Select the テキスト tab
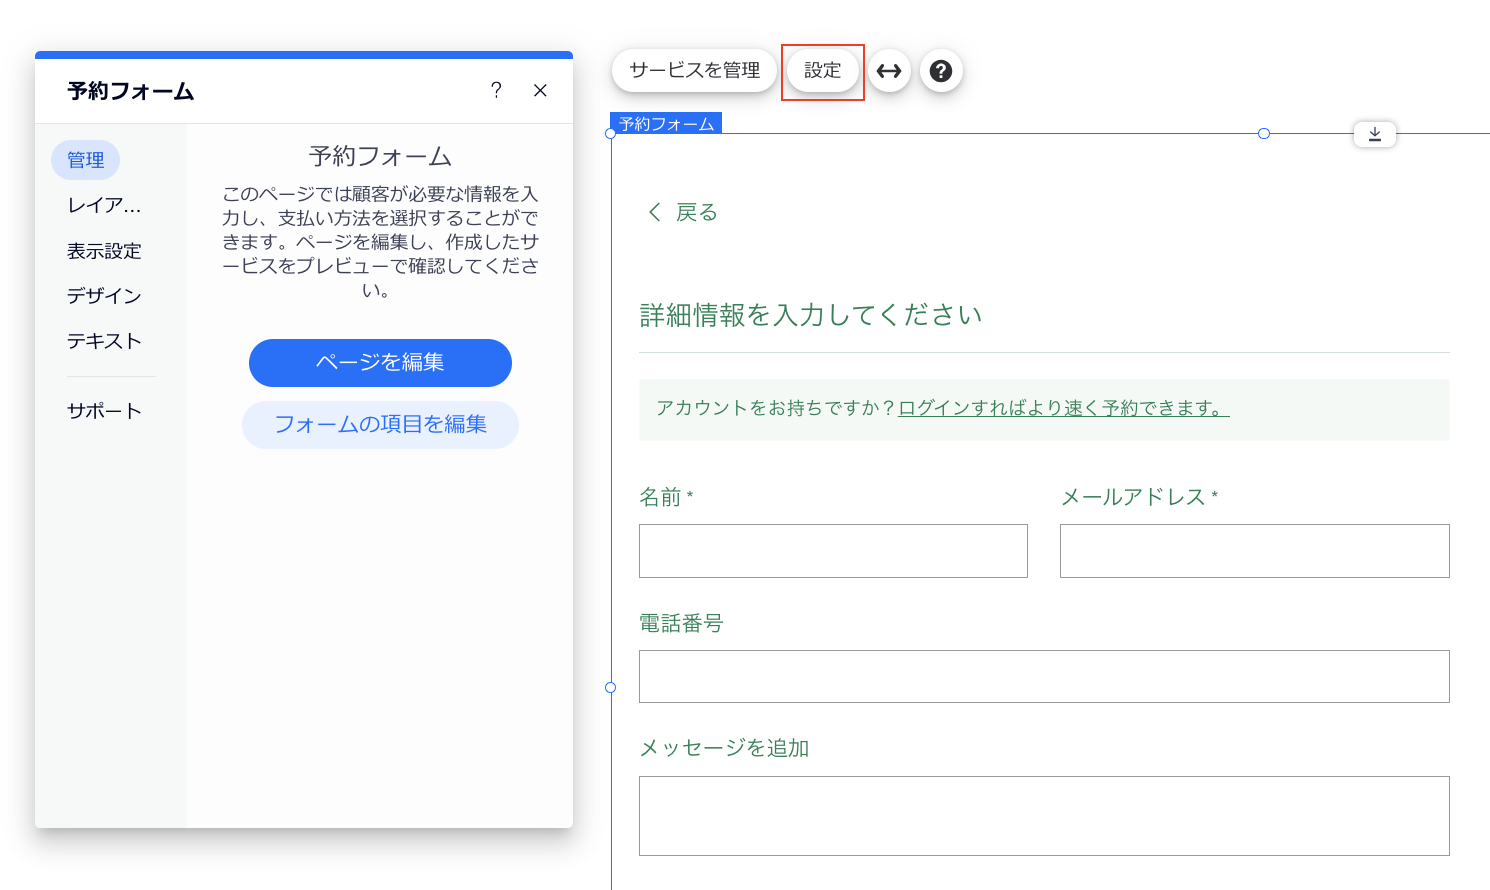This screenshot has height=890, width=1490. point(104,341)
